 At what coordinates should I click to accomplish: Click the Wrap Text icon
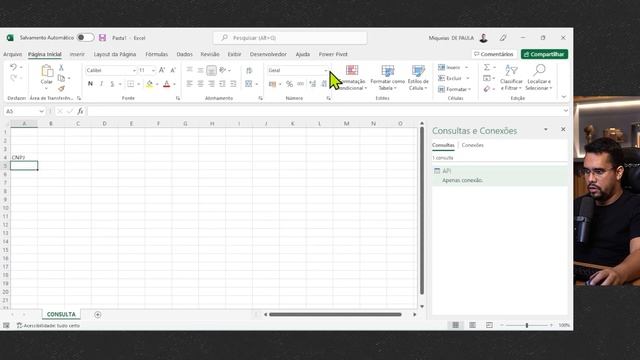tap(249, 70)
